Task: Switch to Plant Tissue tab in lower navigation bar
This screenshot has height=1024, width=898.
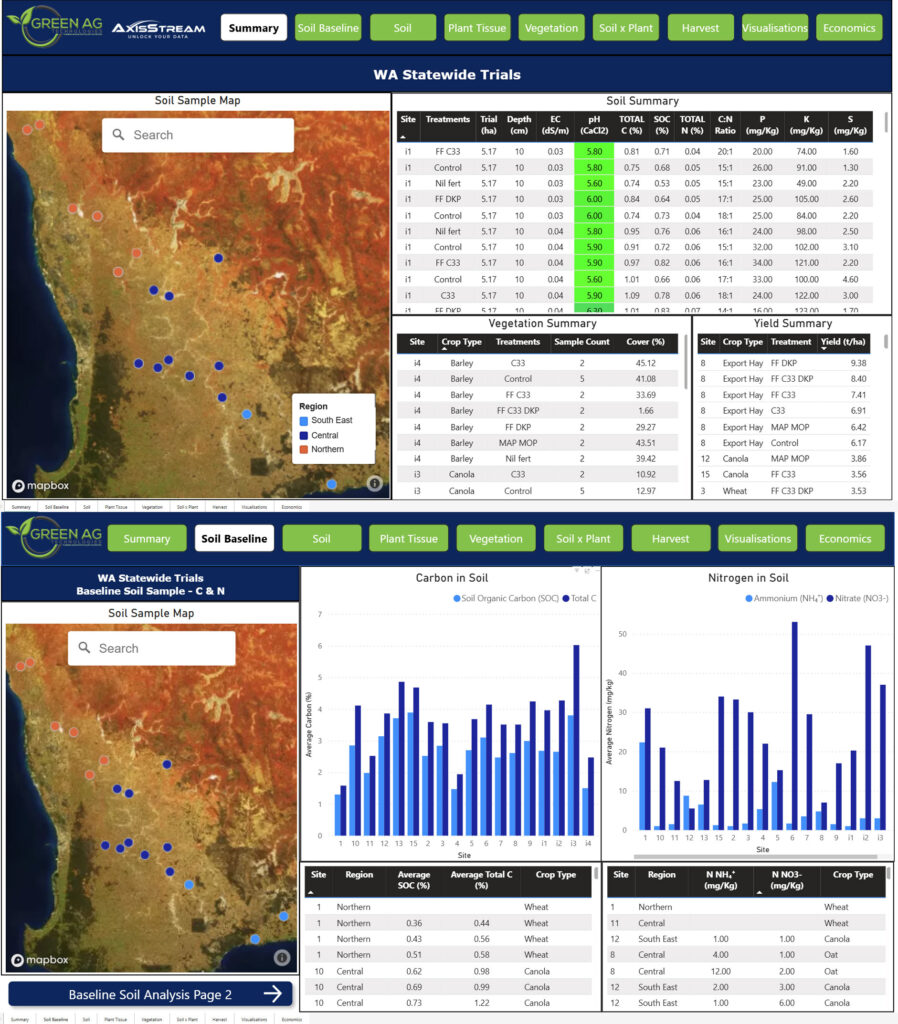Action: pos(408,538)
